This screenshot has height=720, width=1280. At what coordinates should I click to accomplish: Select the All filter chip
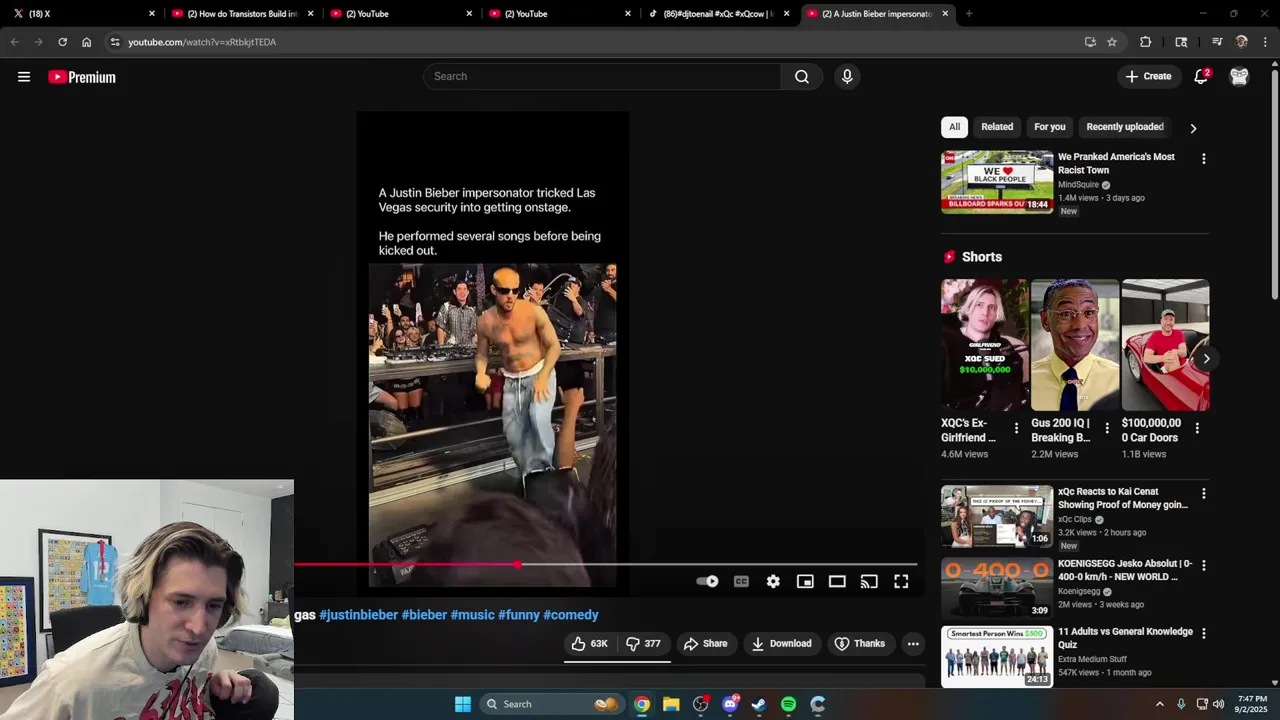click(954, 127)
